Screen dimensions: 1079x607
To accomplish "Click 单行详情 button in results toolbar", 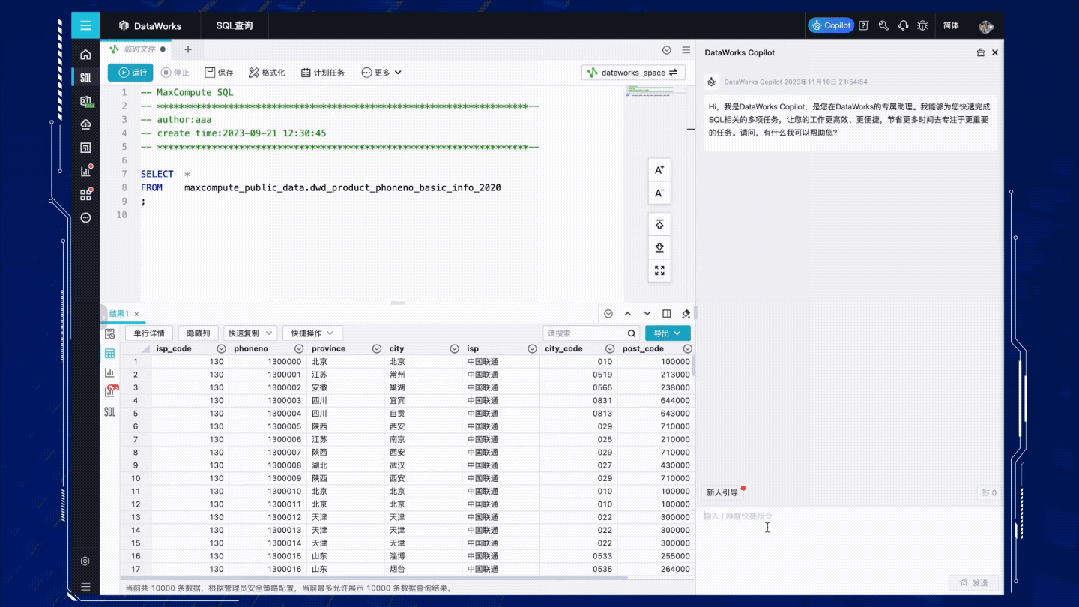I will (149, 333).
